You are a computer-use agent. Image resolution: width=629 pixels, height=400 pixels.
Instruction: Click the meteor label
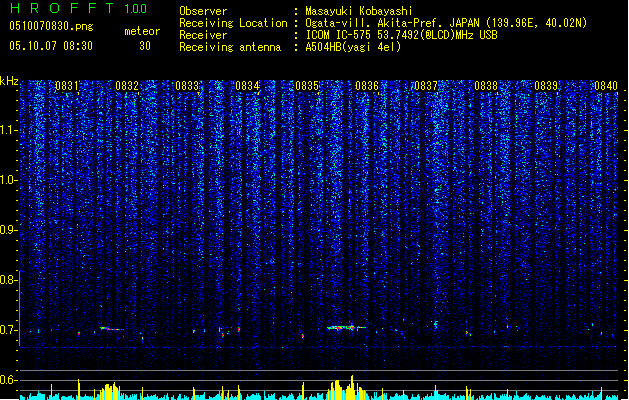click(x=142, y=31)
